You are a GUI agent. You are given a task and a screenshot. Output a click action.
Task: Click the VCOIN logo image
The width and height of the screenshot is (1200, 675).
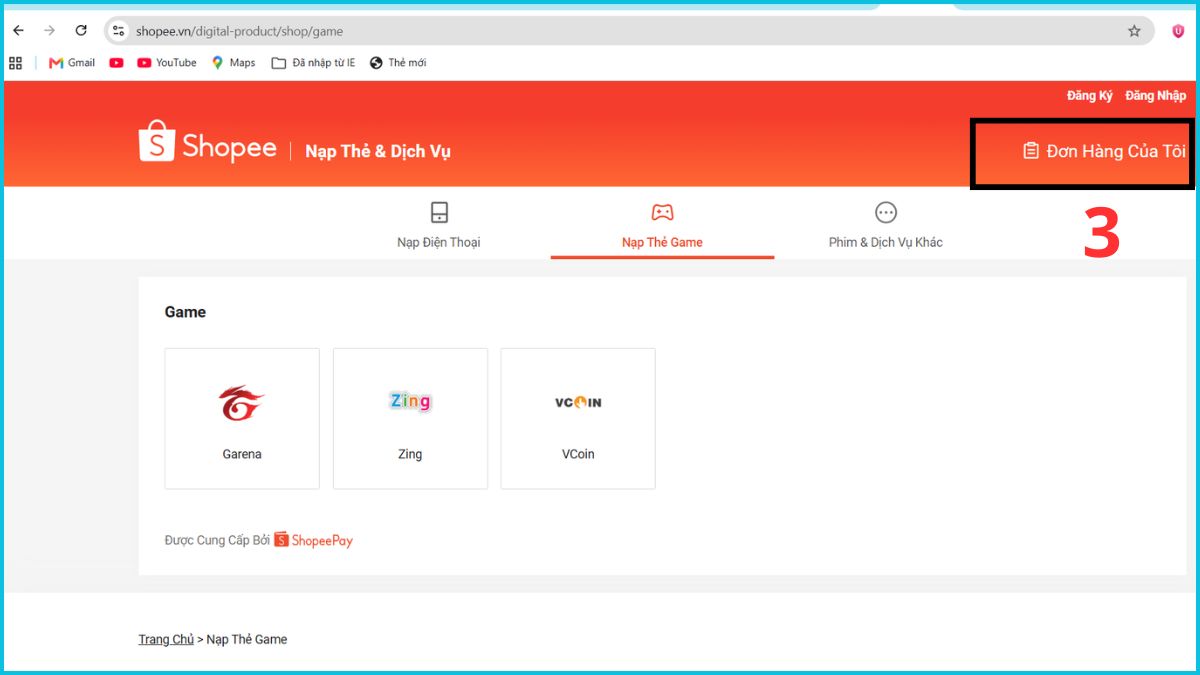[578, 402]
